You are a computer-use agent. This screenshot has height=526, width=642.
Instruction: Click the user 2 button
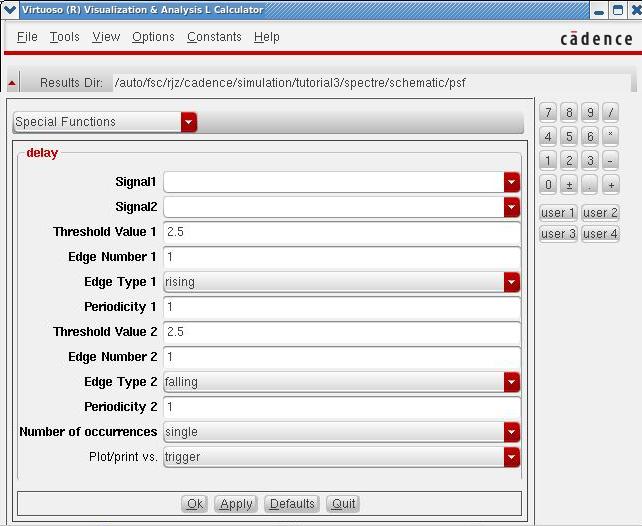(x=600, y=213)
